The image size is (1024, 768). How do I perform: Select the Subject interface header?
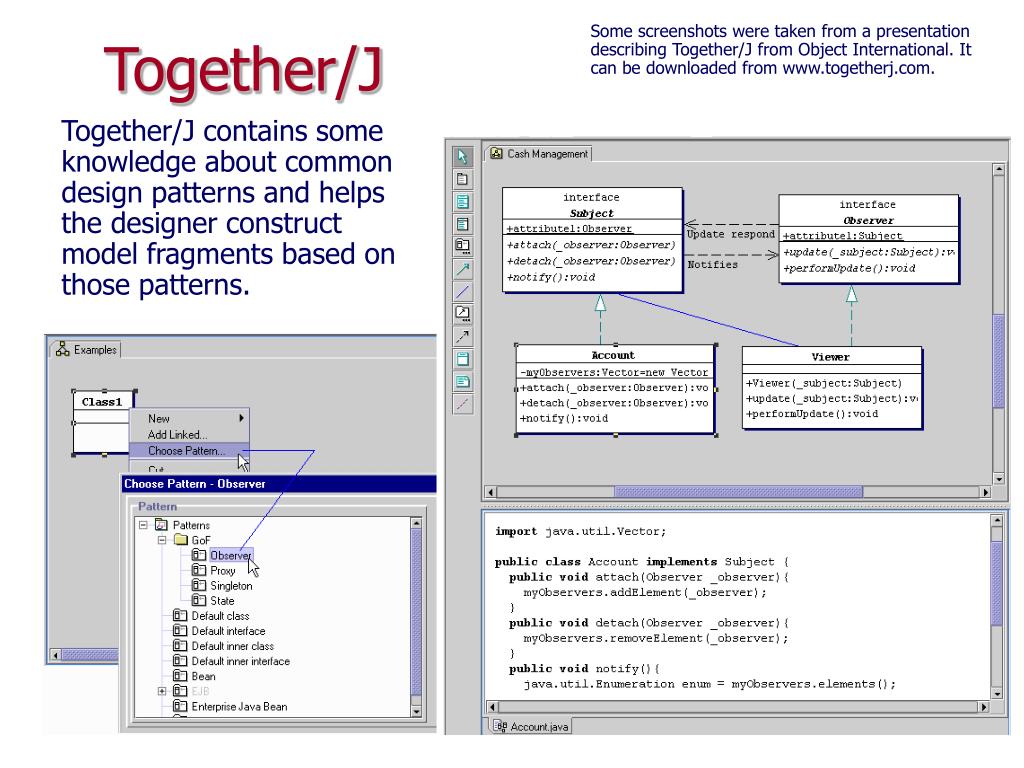tap(592, 204)
